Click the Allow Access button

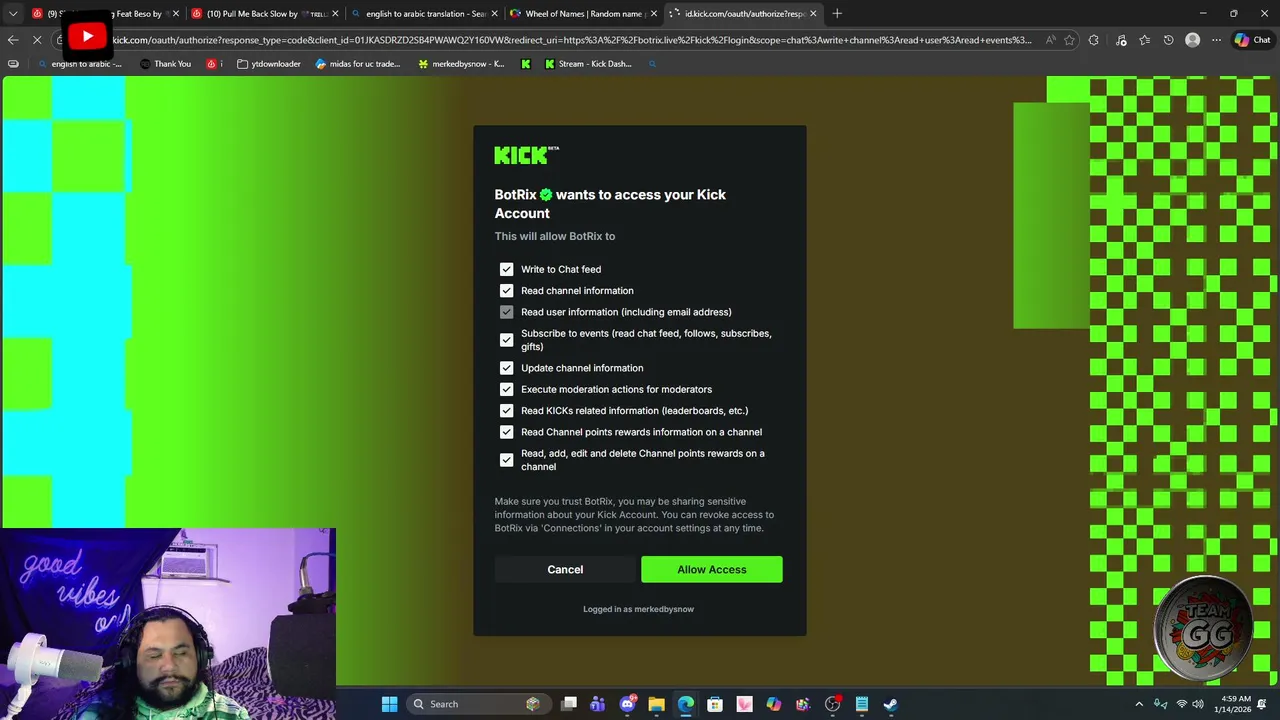(x=712, y=569)
